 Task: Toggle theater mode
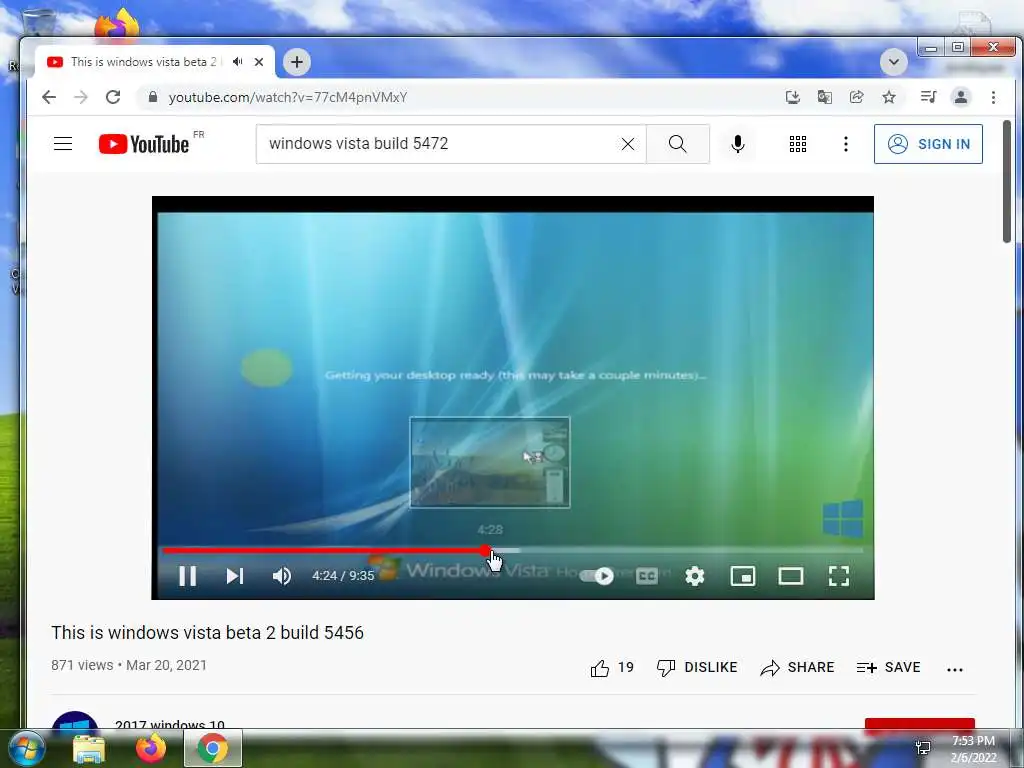[x=791, y=575]
